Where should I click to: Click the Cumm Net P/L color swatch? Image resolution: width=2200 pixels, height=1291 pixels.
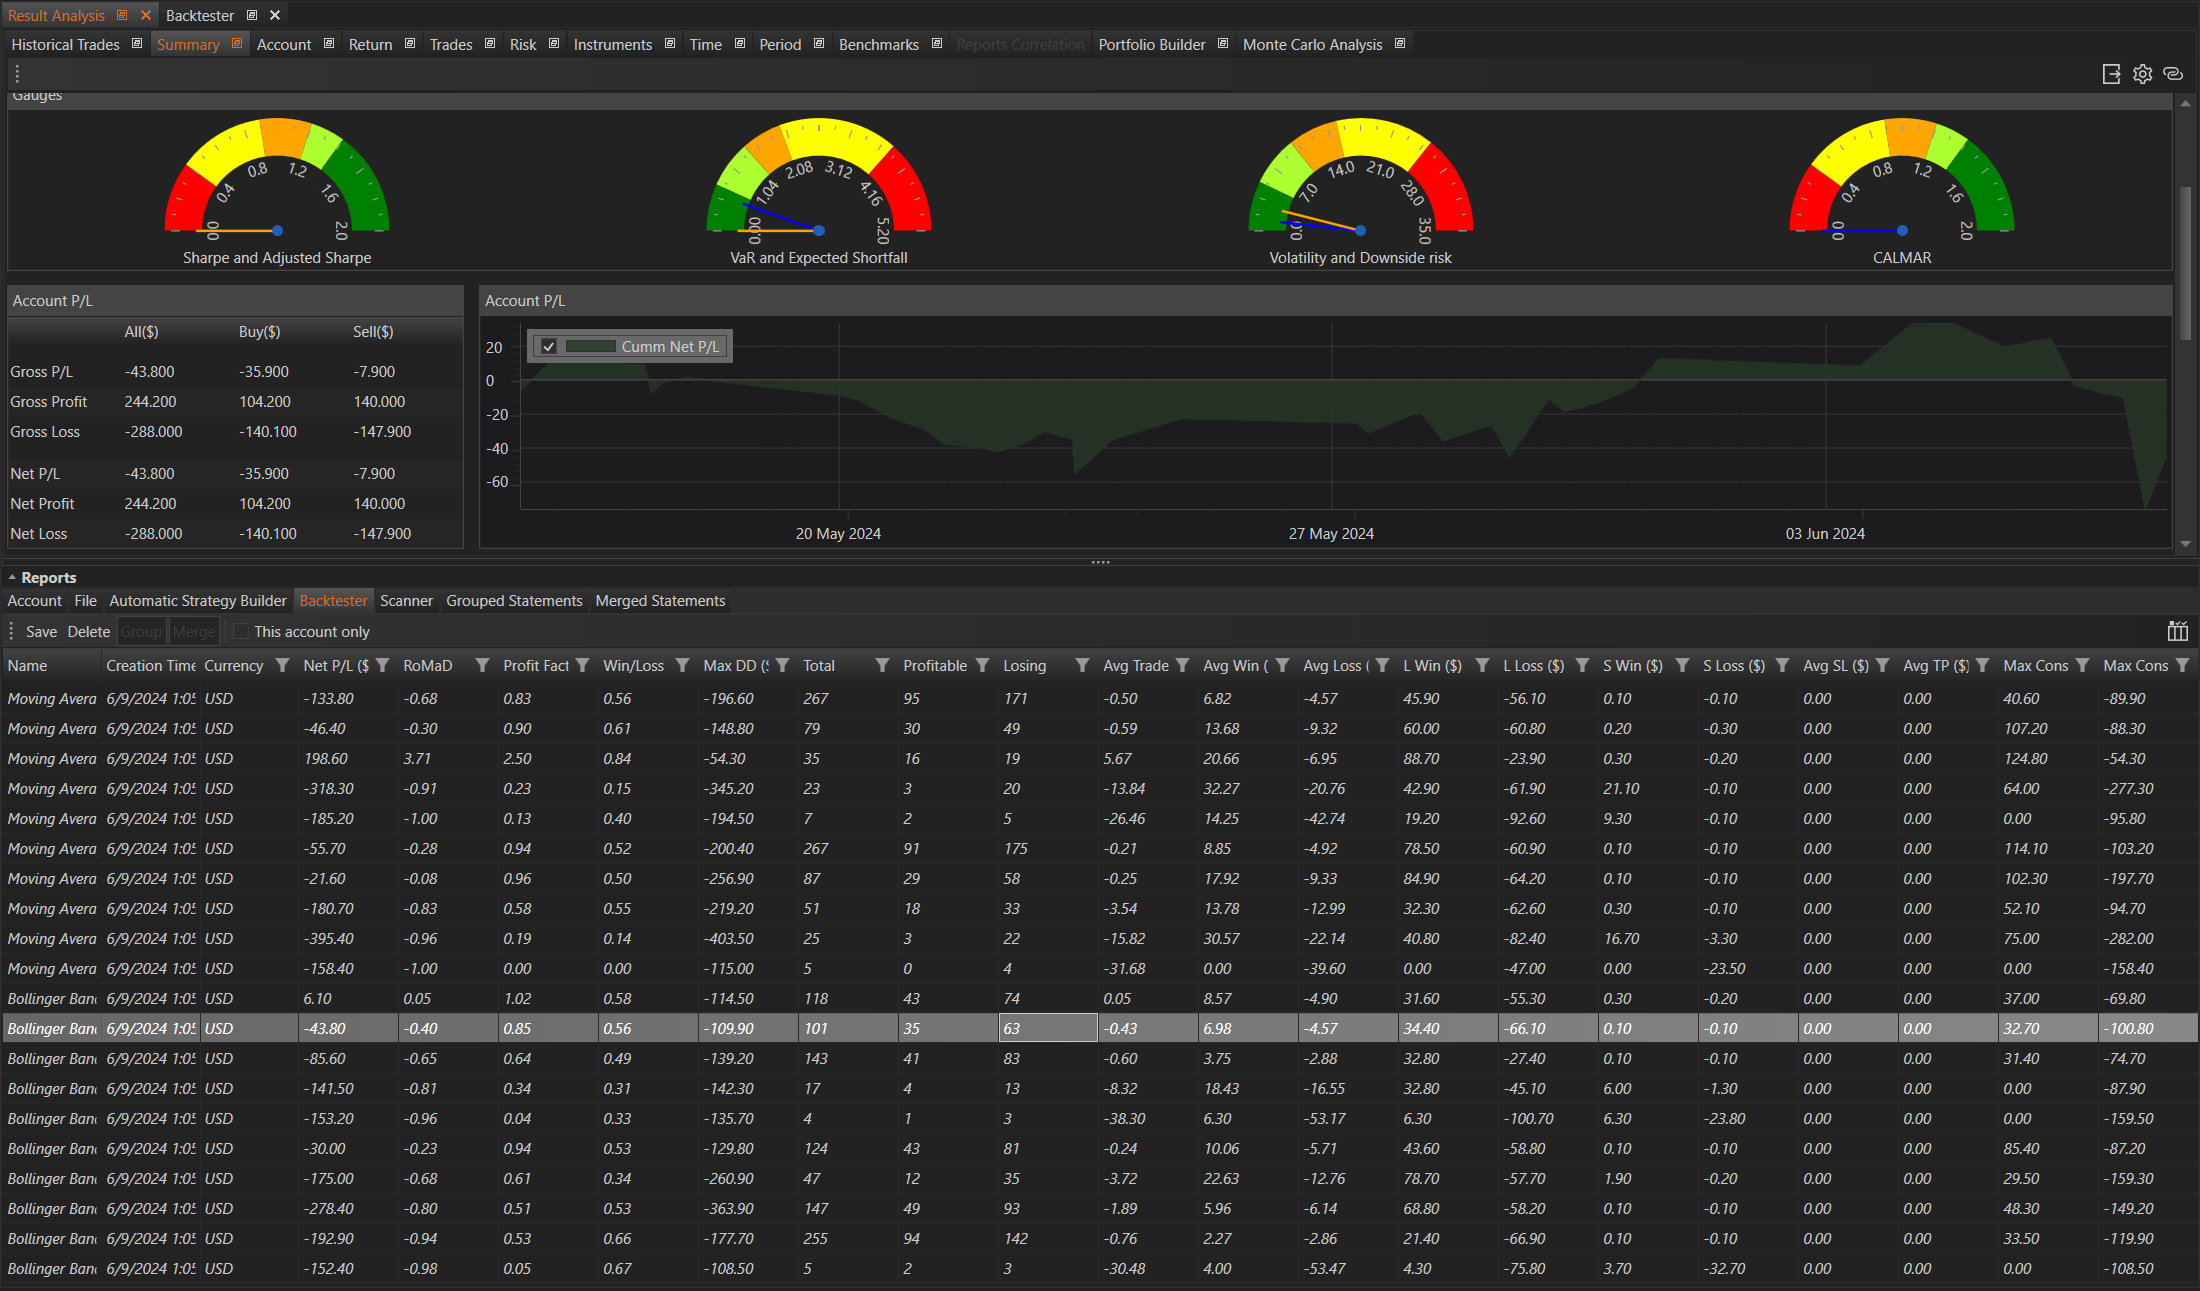point(590,347)
